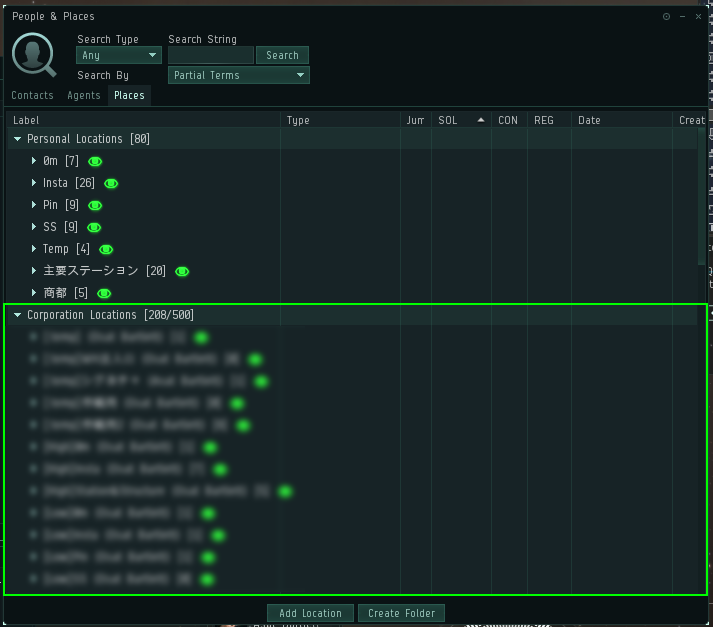
Task: Switch to the Contacts tab
Action: [x=32, y=96]
